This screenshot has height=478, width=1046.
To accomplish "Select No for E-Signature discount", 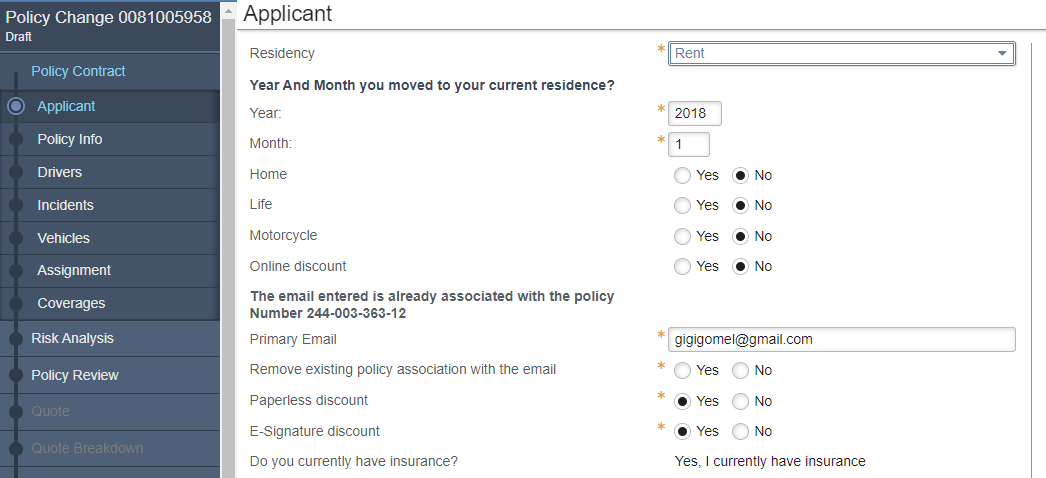I will [740, 432].
